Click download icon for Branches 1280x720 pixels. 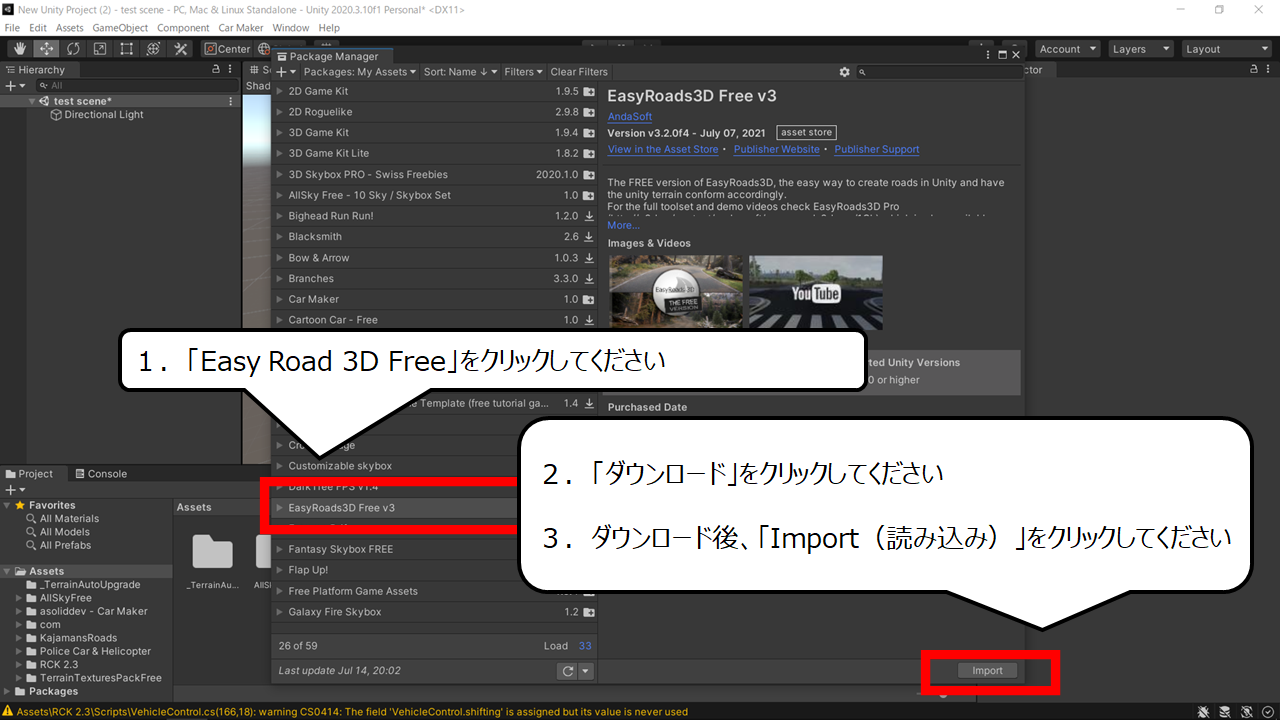click(x=589, y=279)
